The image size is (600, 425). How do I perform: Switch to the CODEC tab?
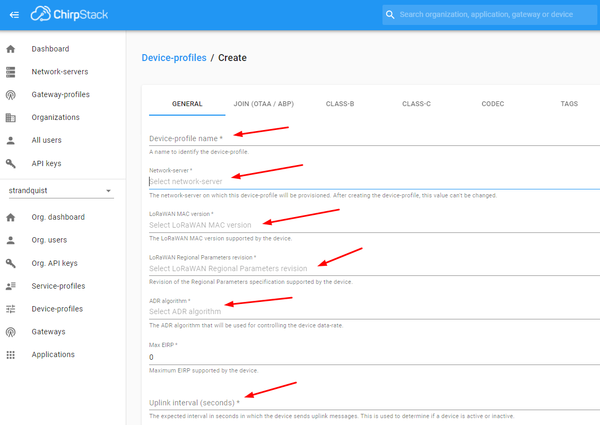(492, 104)
